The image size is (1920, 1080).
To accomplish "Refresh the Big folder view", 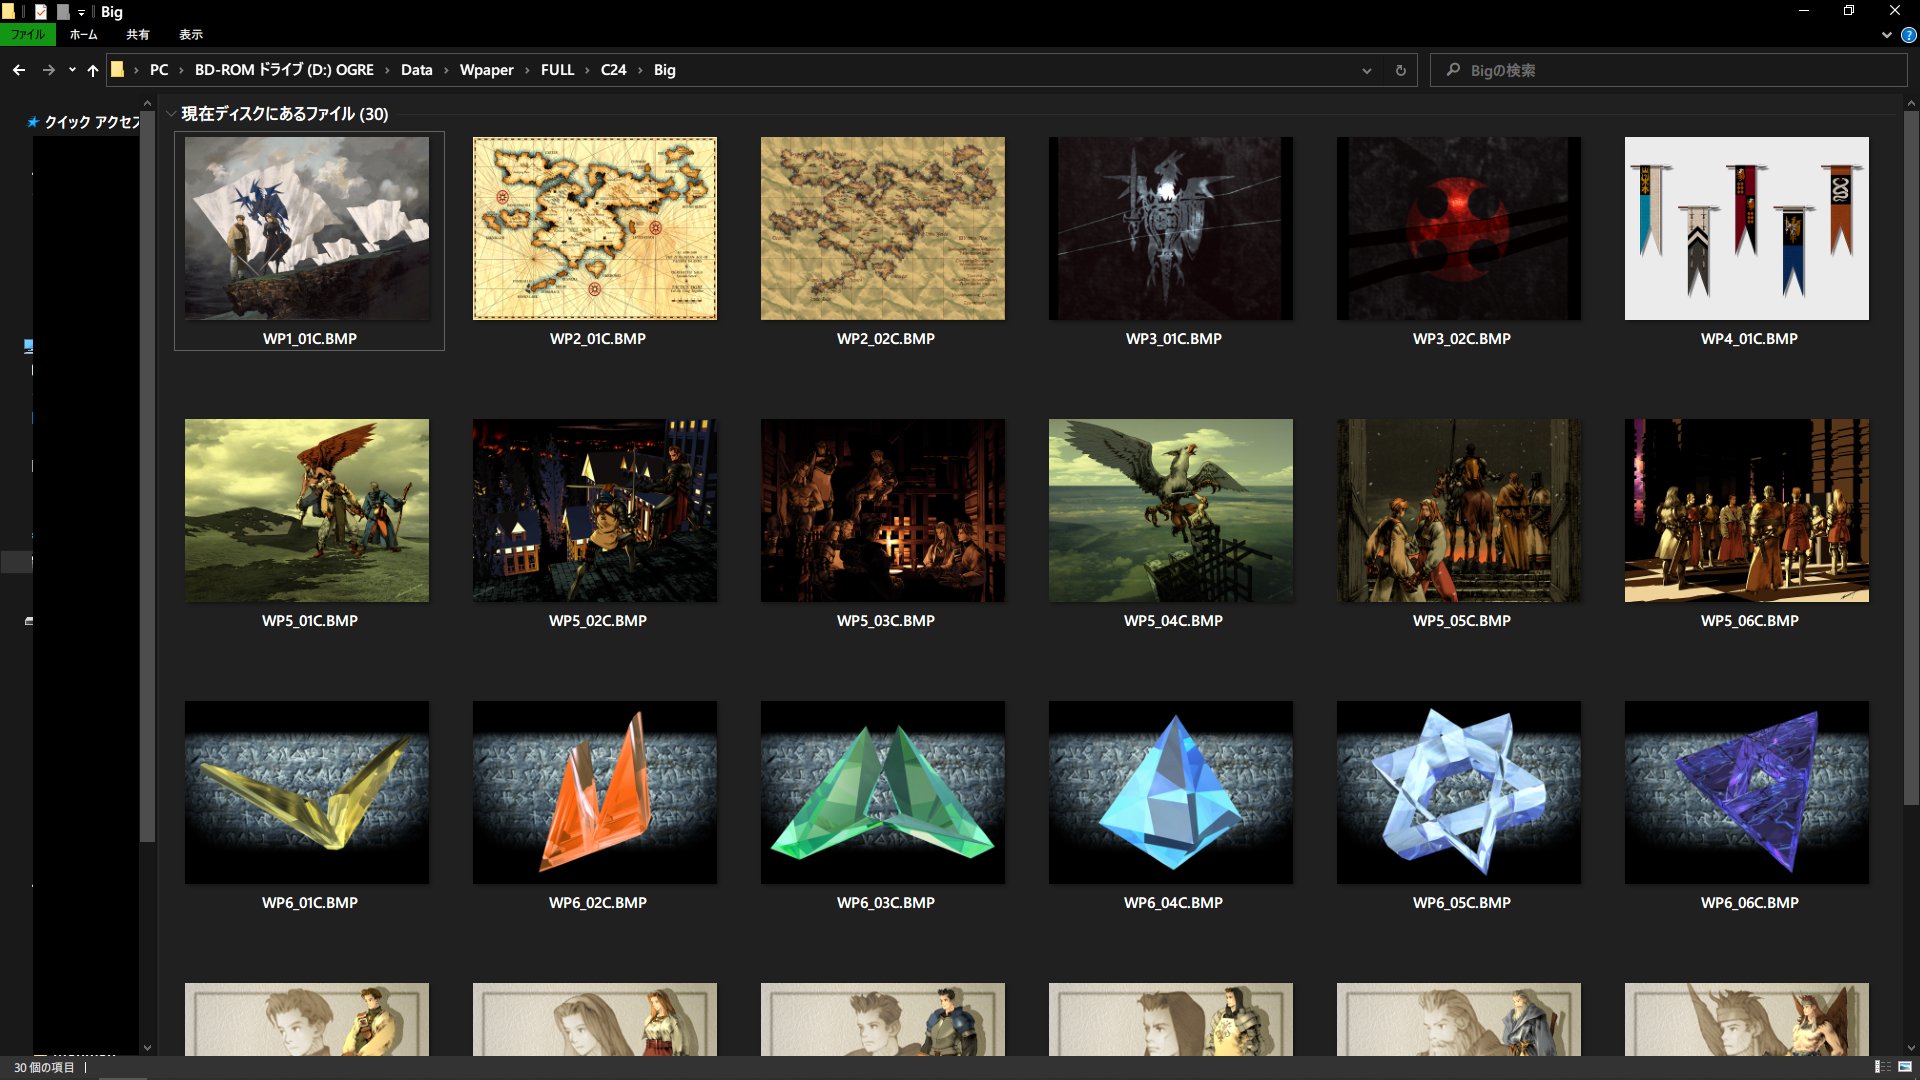I will point(1400,70).
